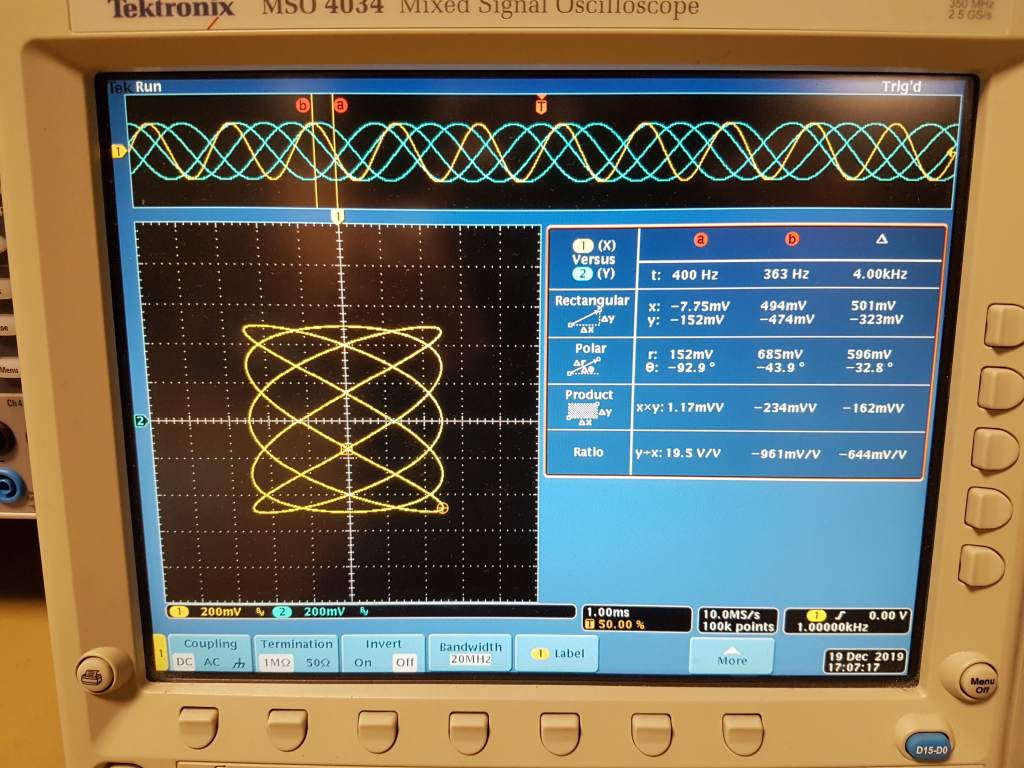The image size is (1024, 768).
Task: Click the Polar readout icon
Action: [x=584, y=368]
